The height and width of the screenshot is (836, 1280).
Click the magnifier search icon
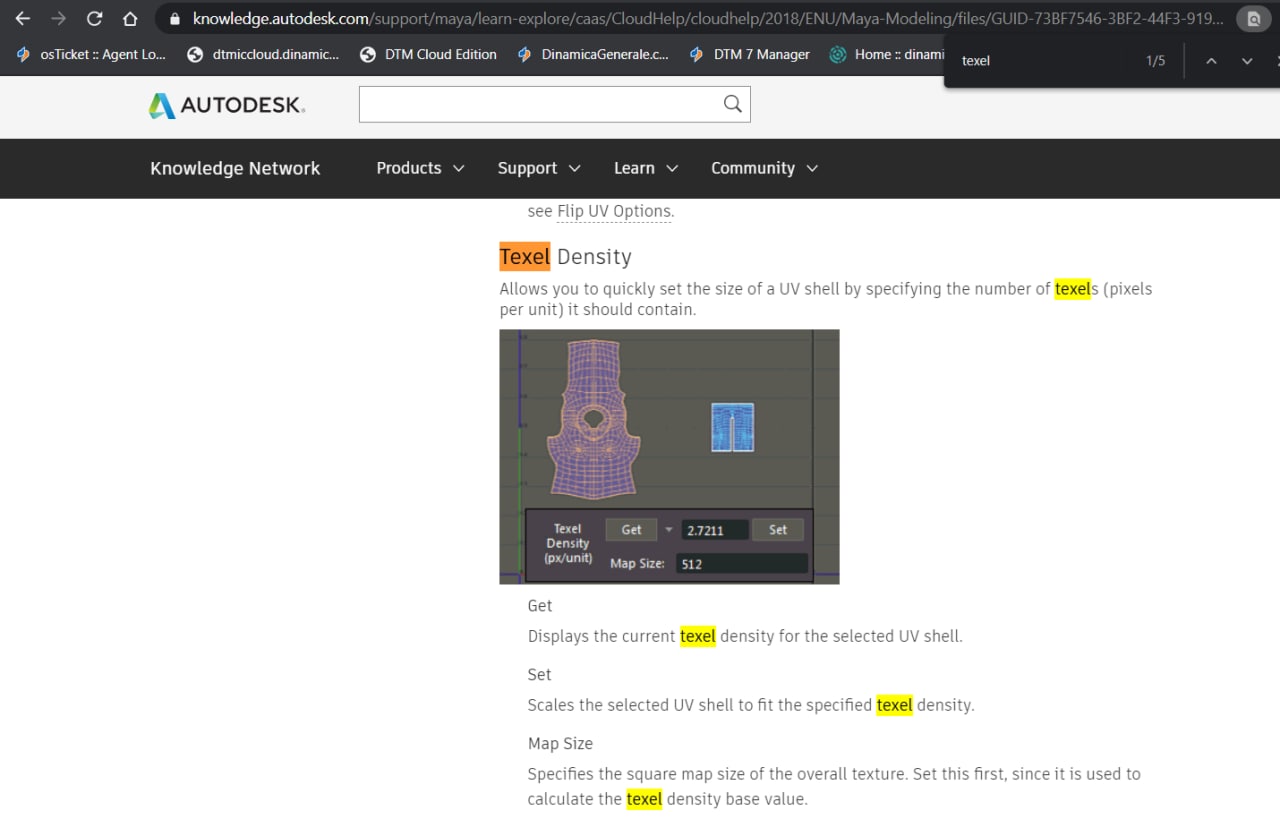(733, 104)
